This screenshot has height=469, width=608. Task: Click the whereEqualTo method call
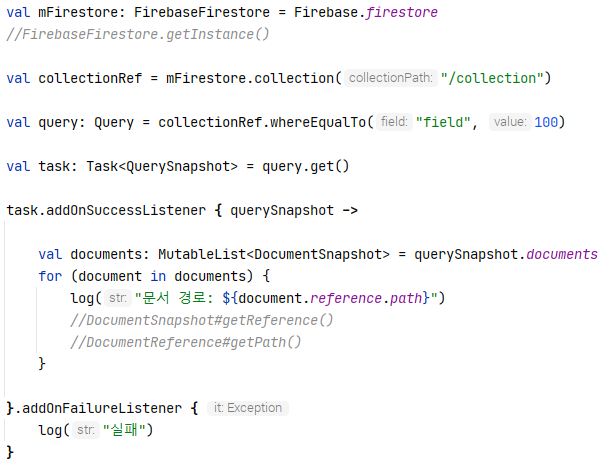point(318,122)
